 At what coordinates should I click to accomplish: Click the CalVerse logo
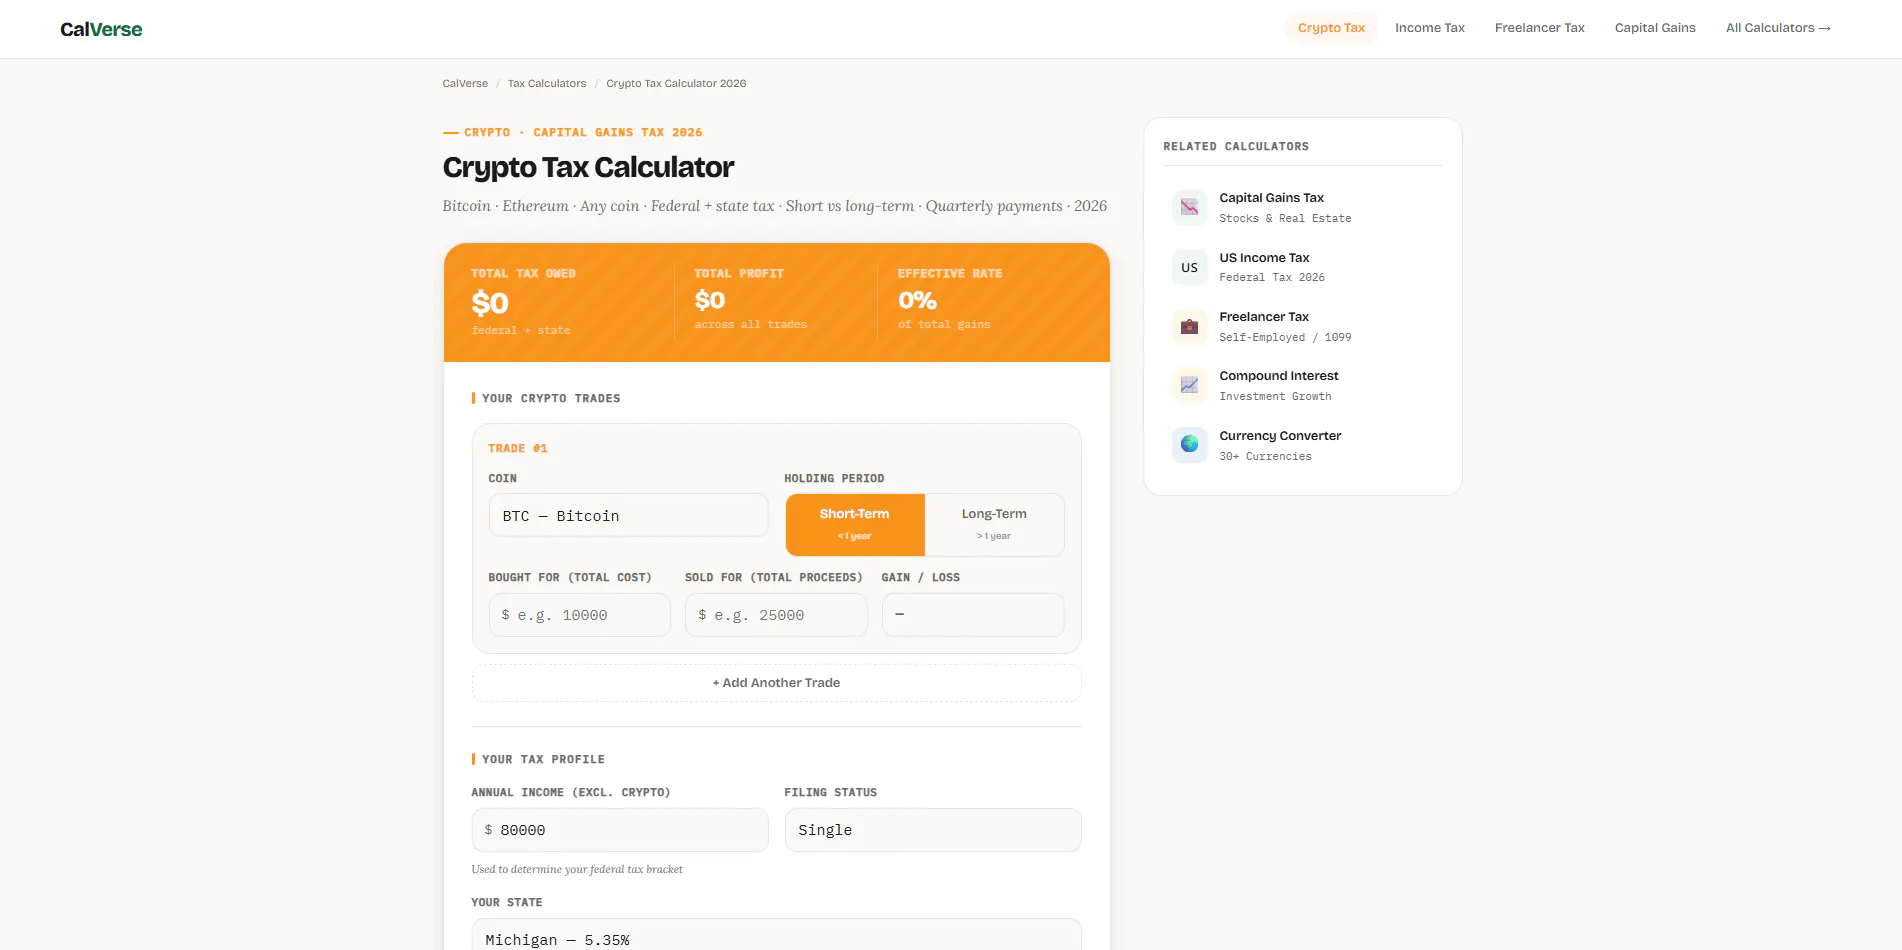101,29
